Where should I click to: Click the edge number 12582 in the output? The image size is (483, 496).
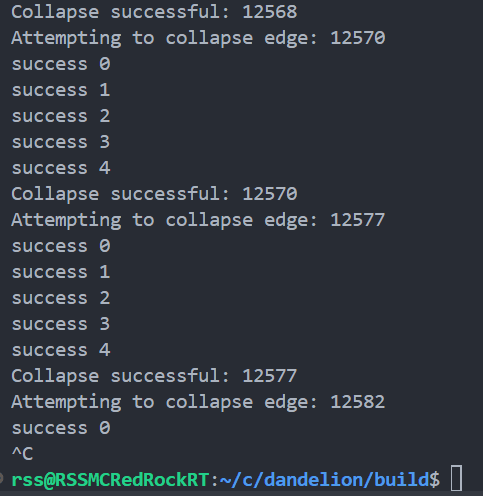coord(358,402)
